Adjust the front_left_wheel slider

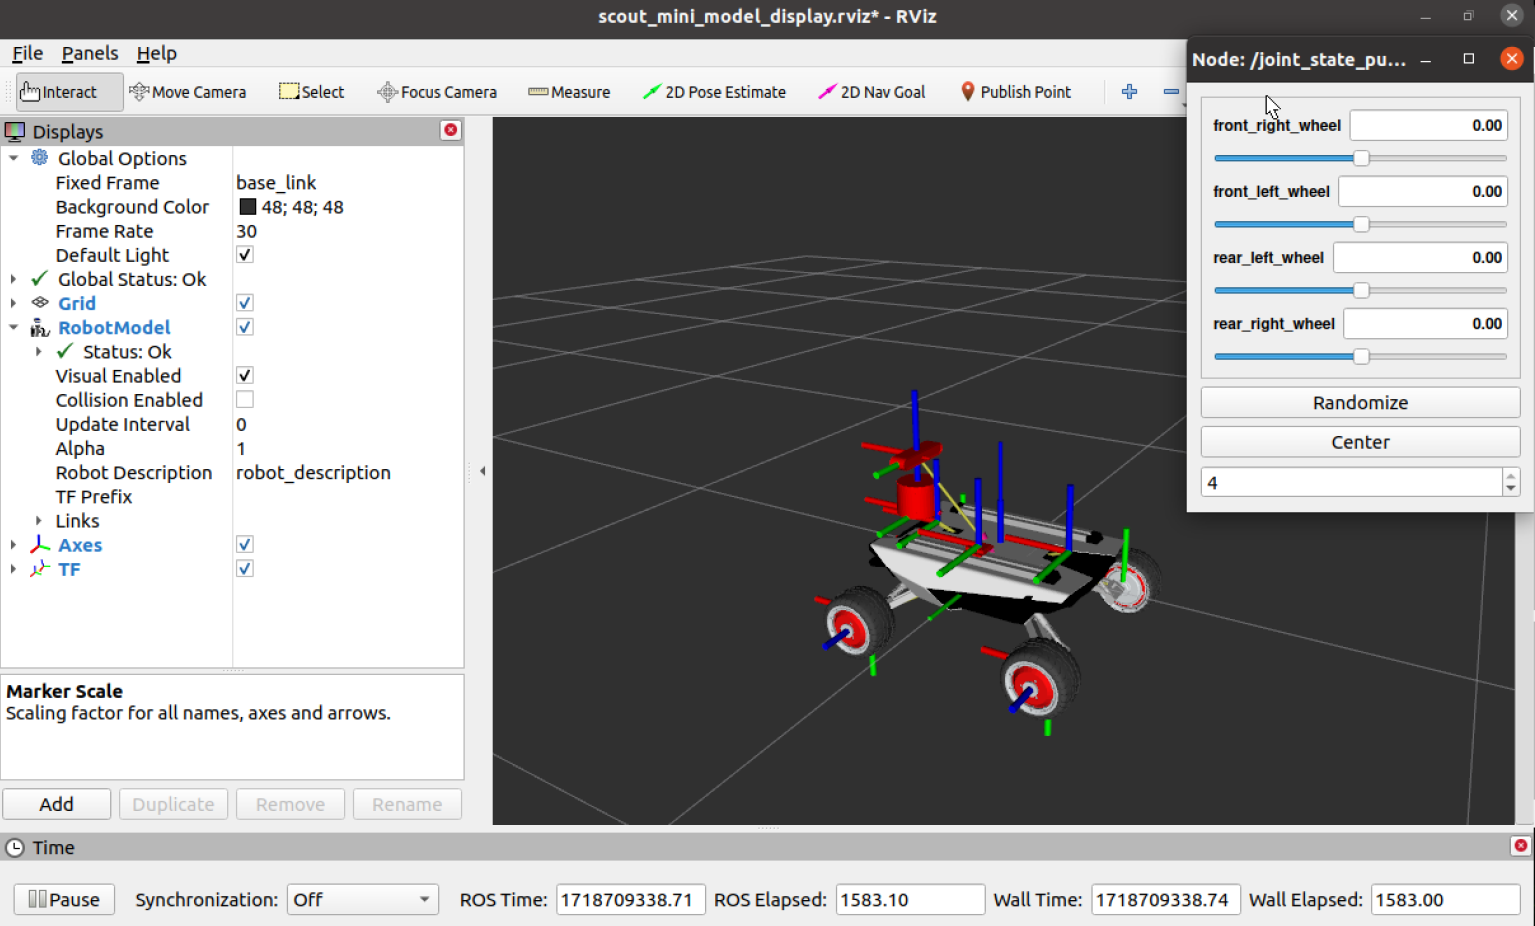[1361, 224]
